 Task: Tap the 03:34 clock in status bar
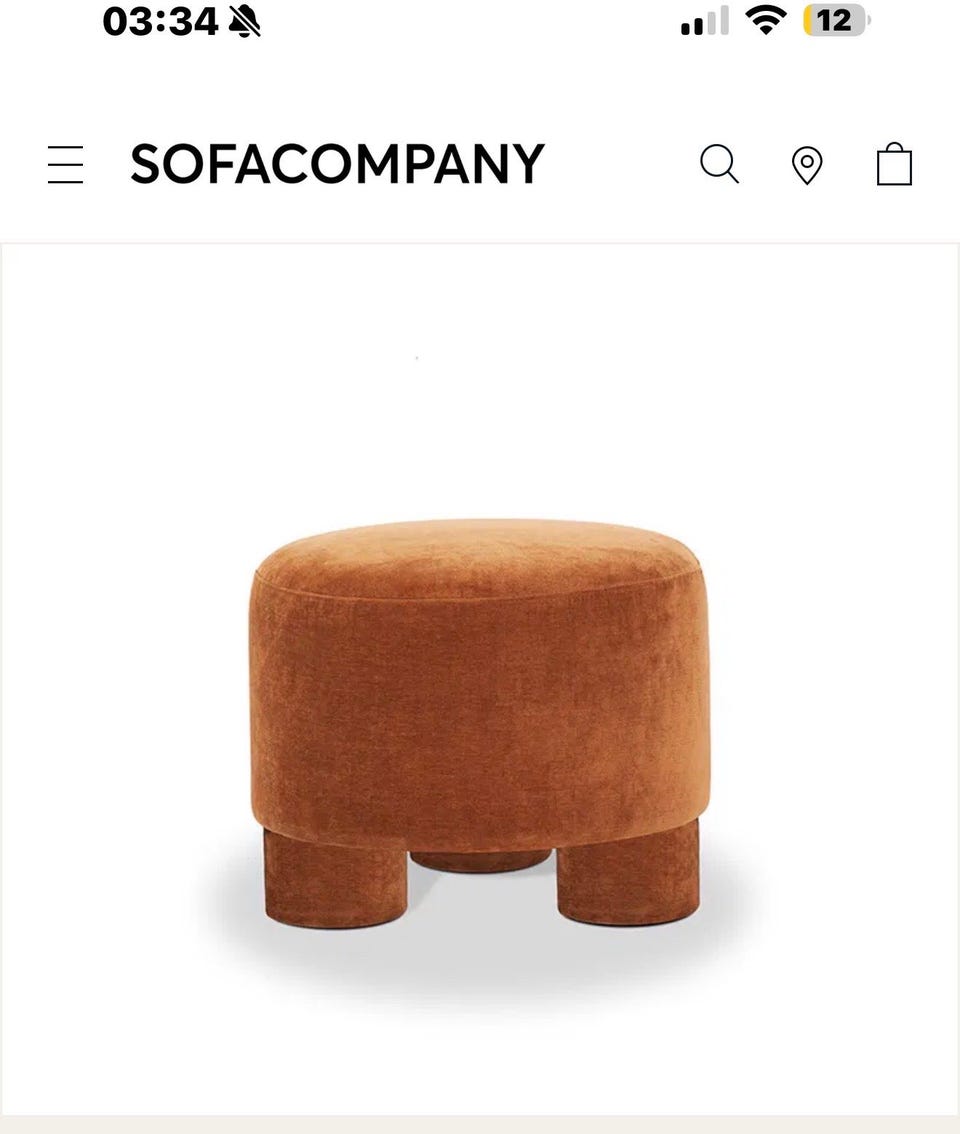click(x=160, y=22)
